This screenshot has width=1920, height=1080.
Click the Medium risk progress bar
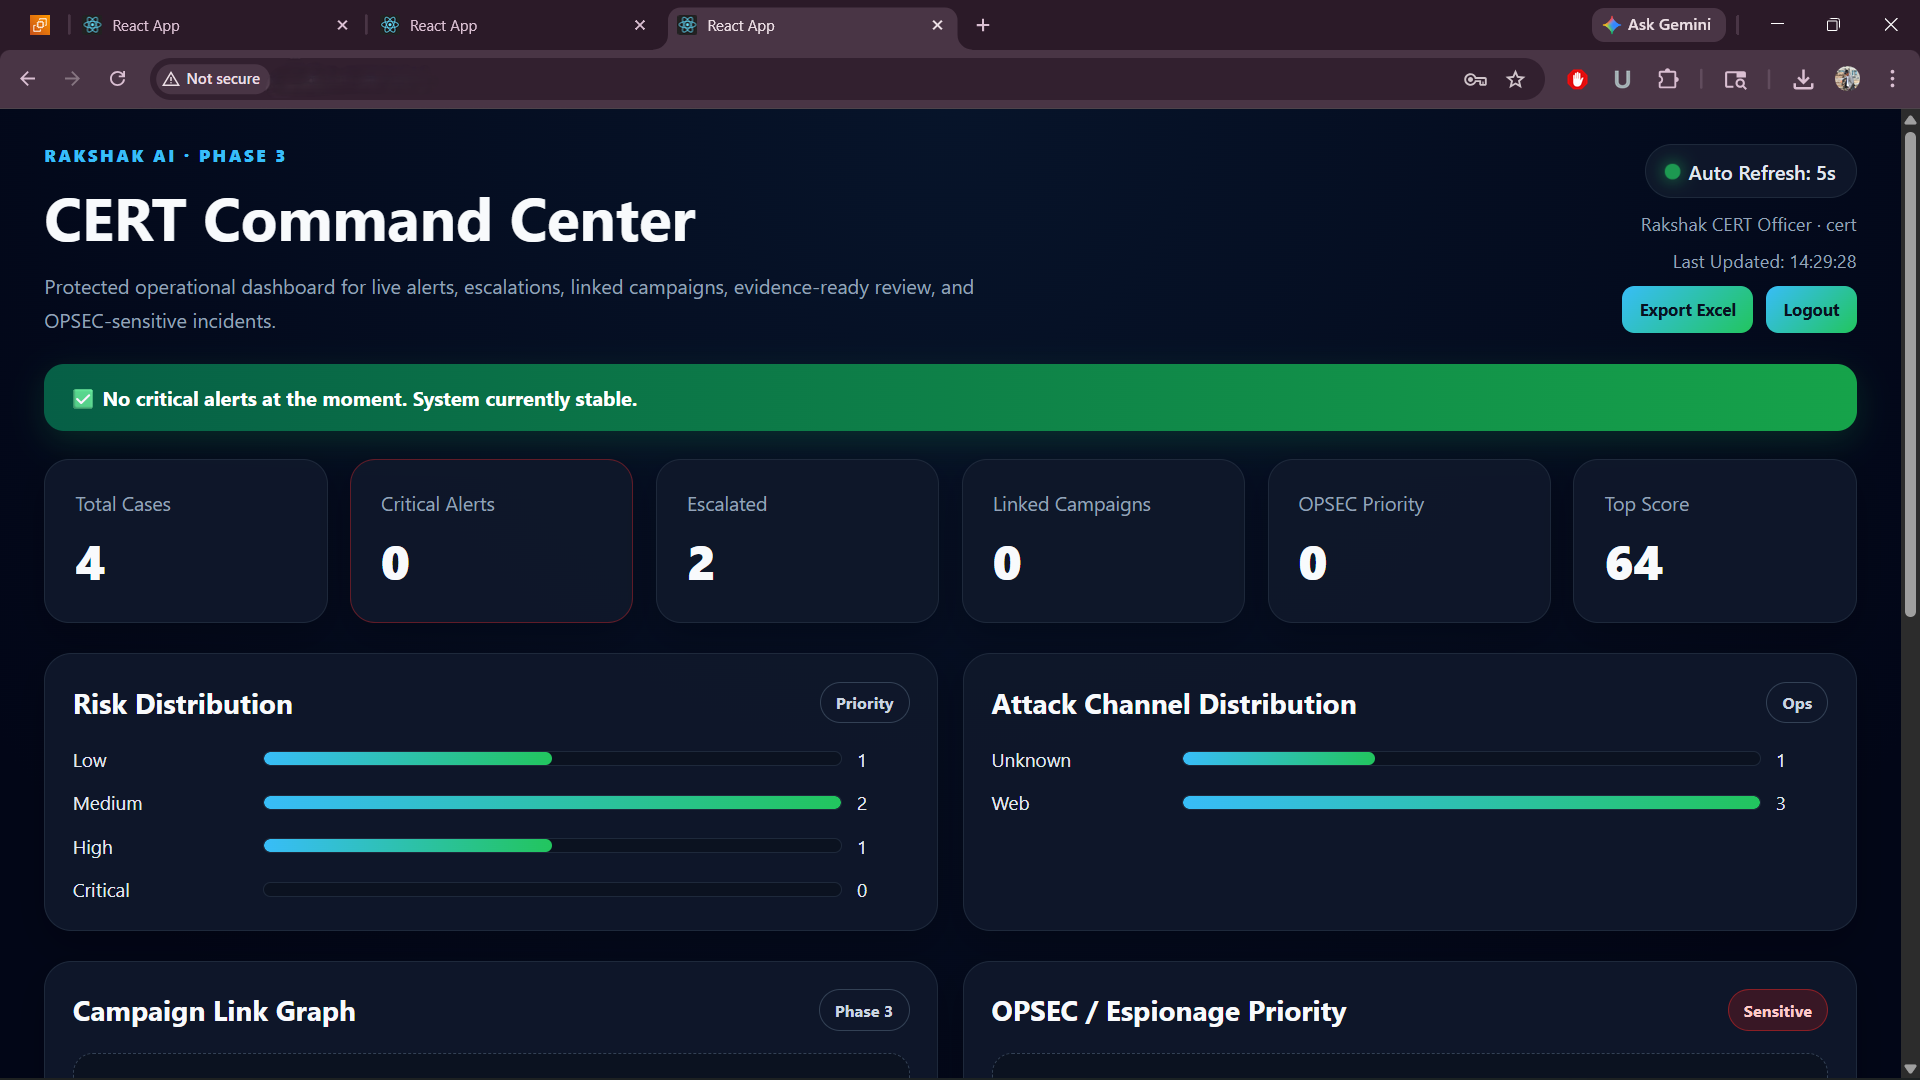tap(552, 802)
